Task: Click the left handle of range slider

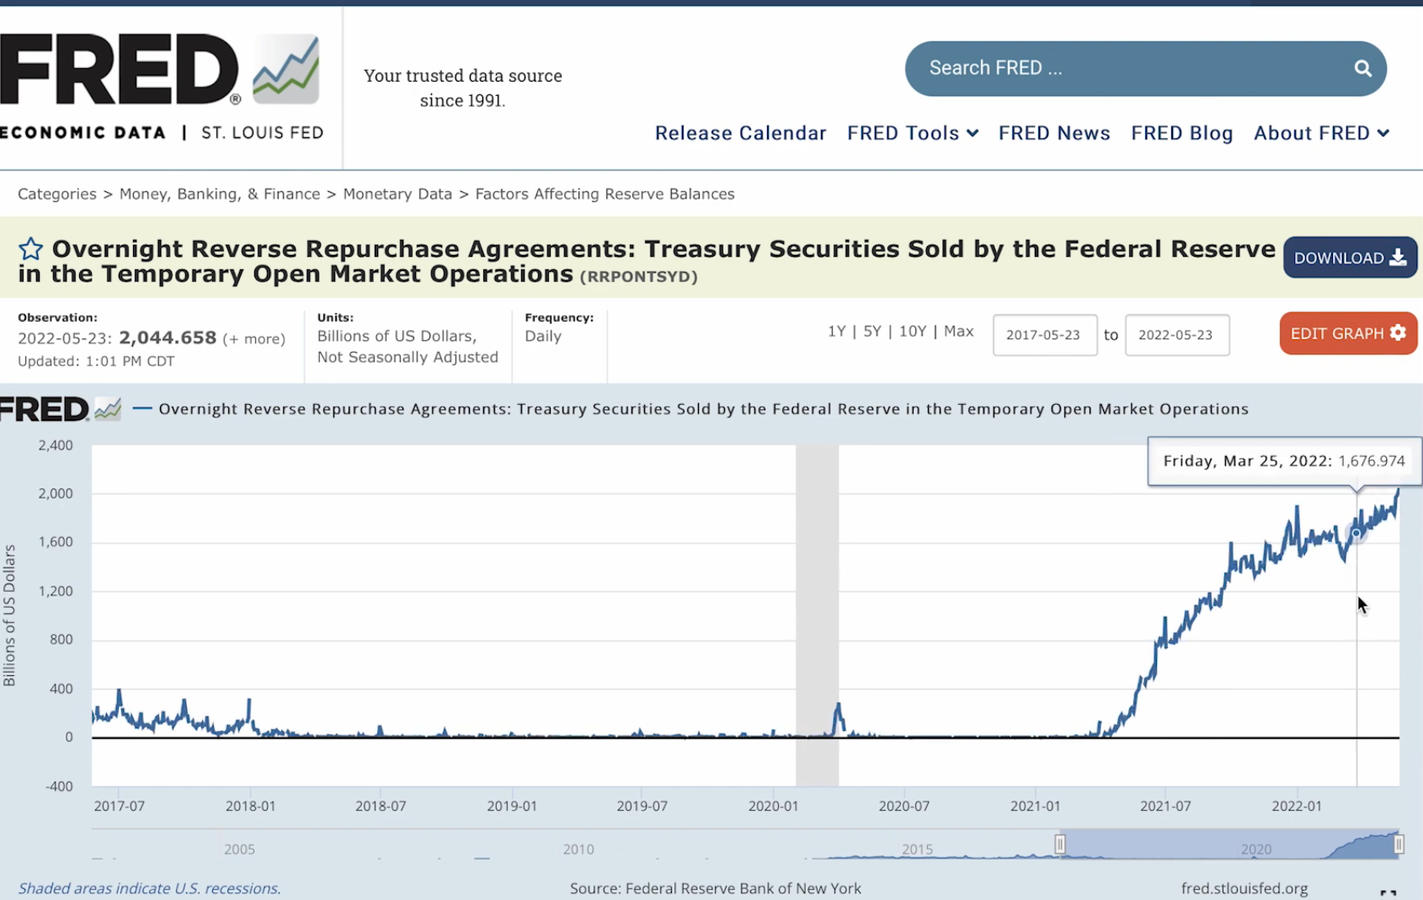Action: pyautogui.click(x=1060, y=845)
